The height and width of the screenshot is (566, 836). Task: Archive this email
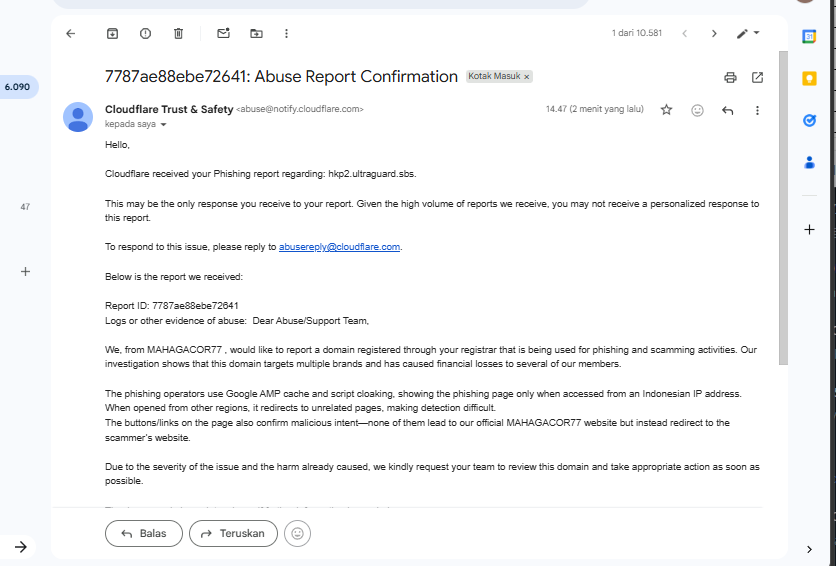point(112,34)
